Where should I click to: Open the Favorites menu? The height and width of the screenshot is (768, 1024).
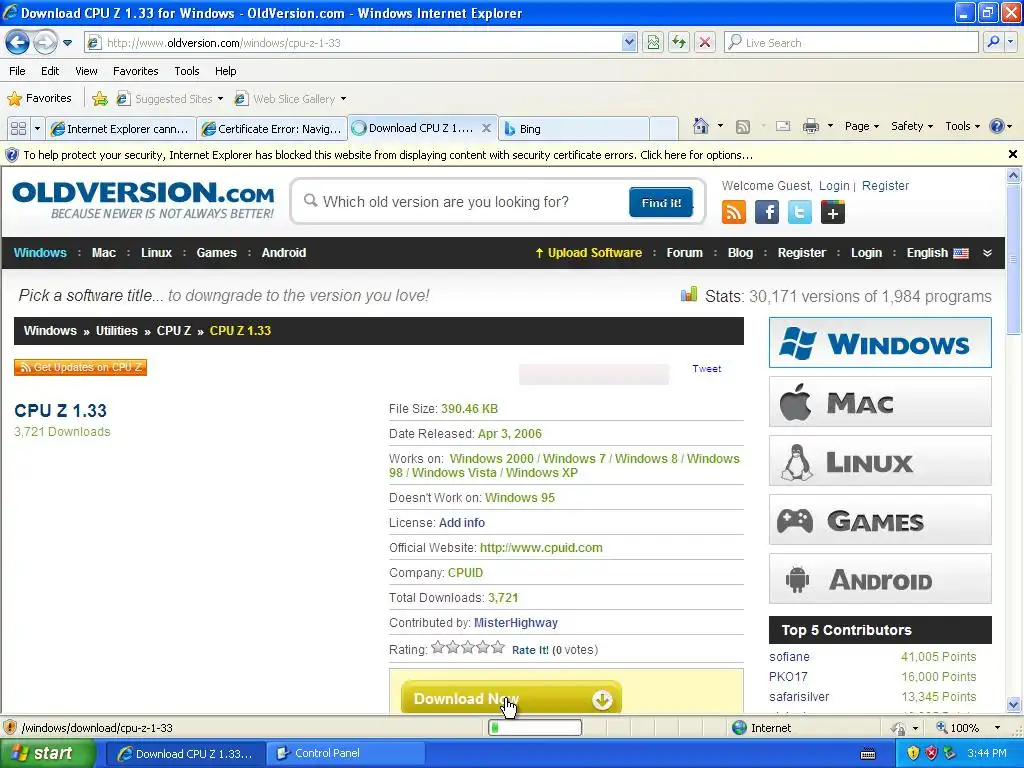click(135, 71)
